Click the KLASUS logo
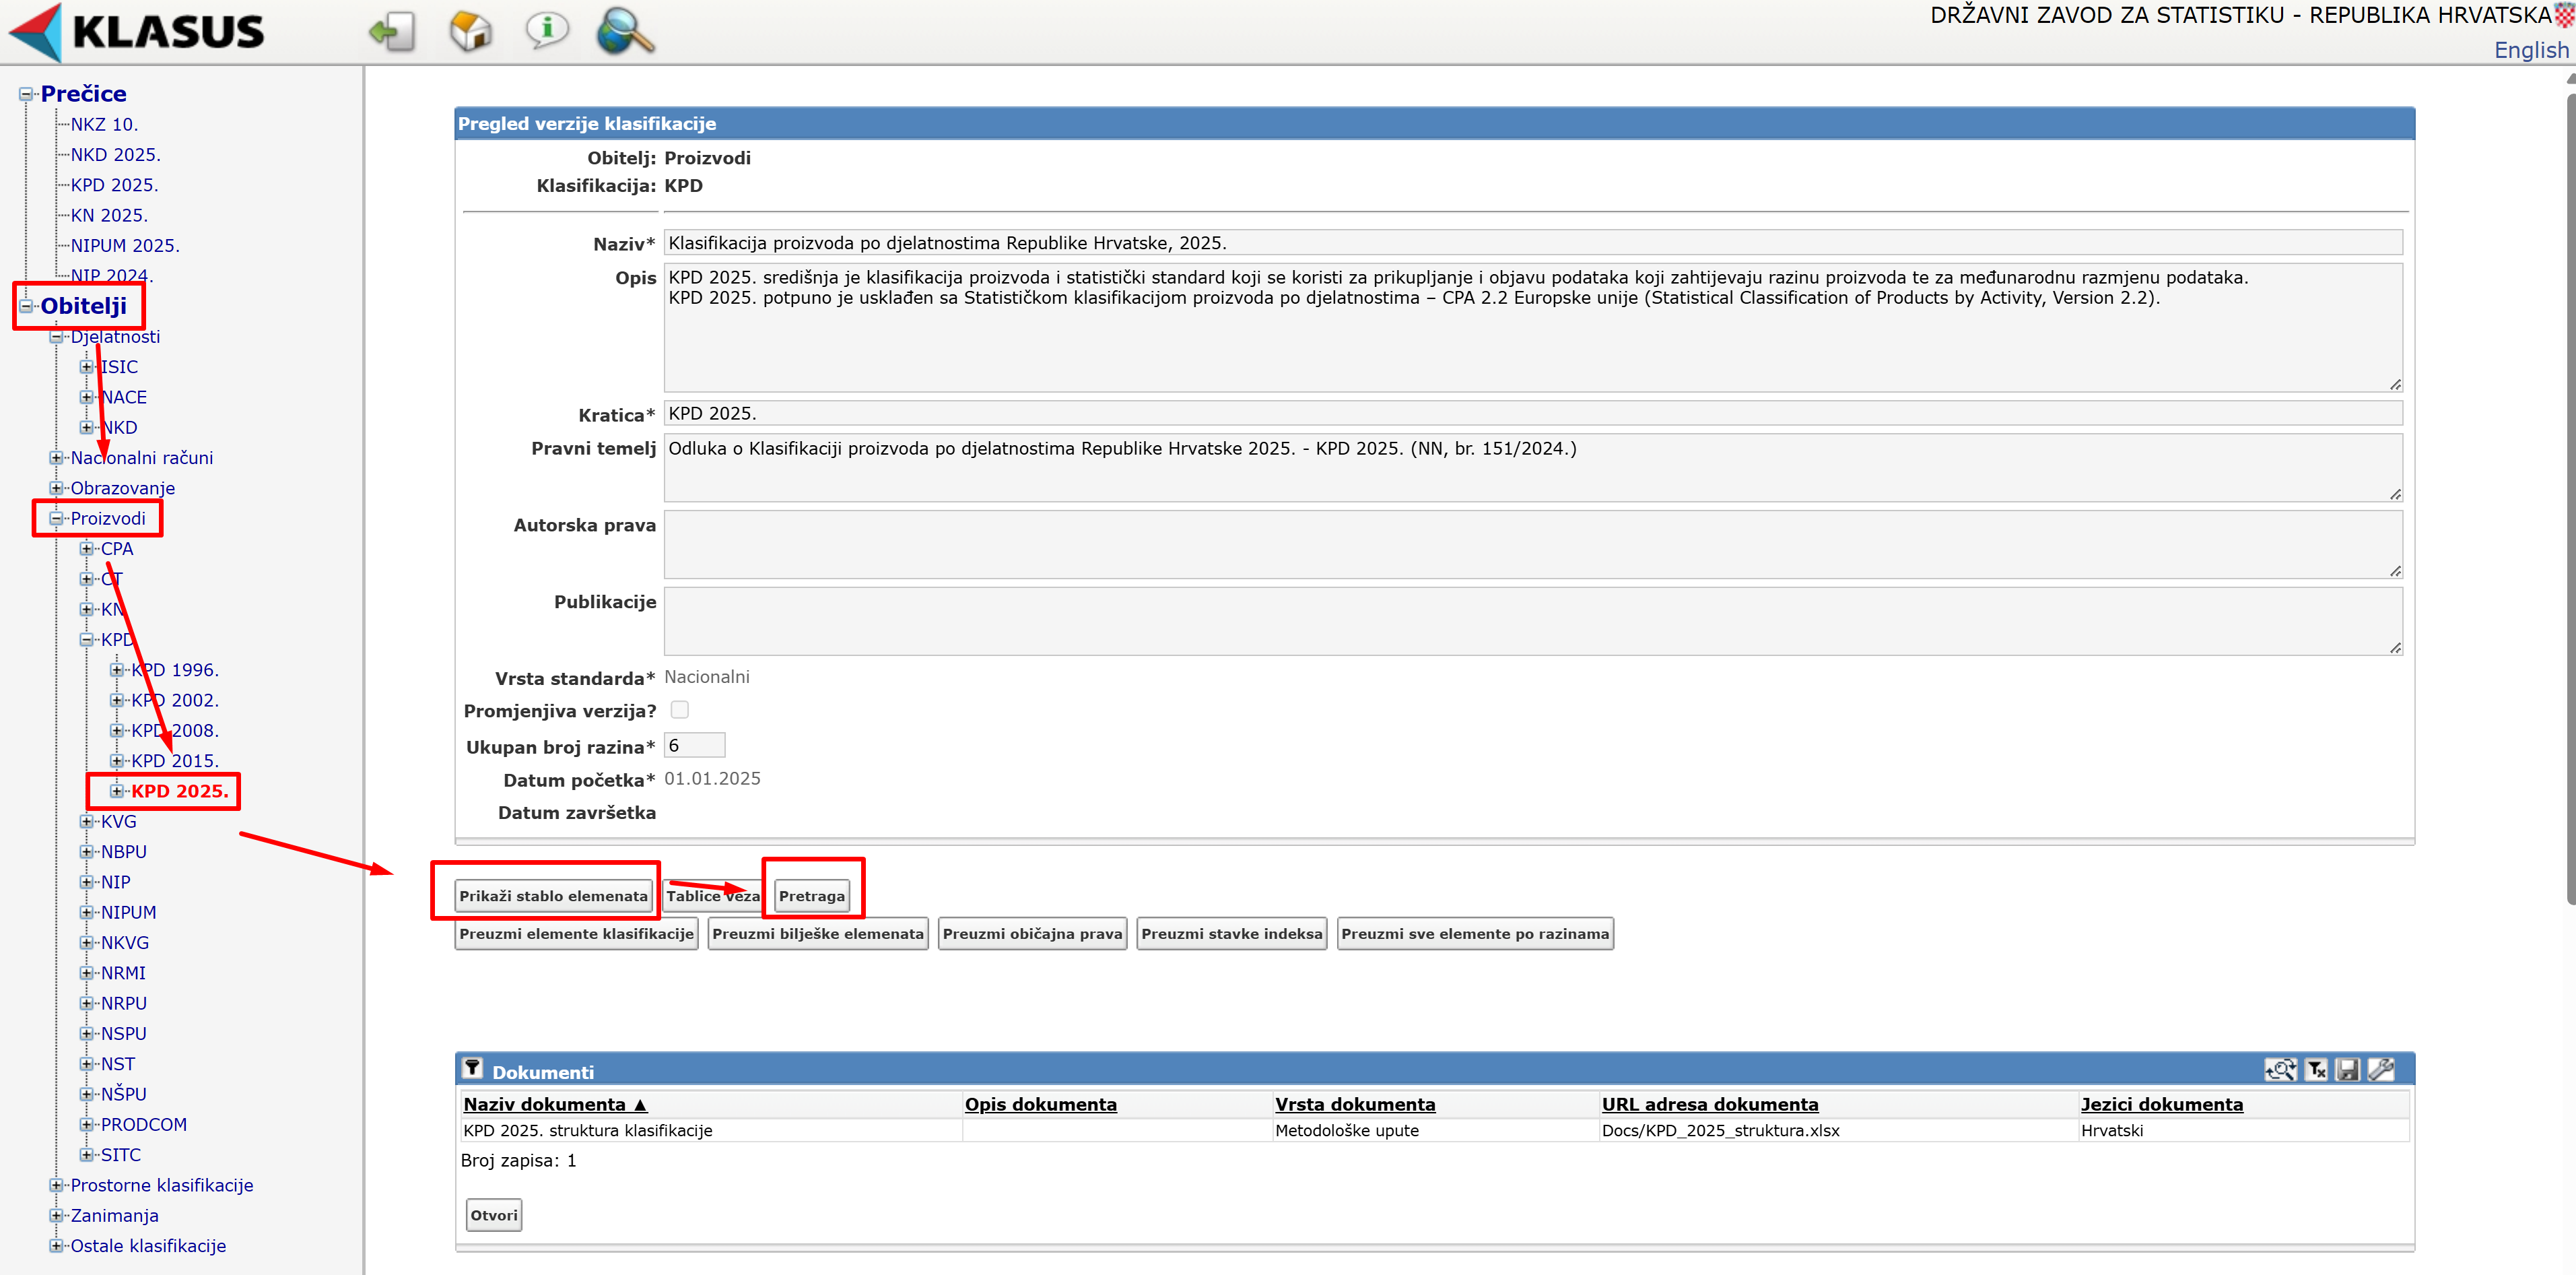 pyautogui.click(x=137, y=31)
